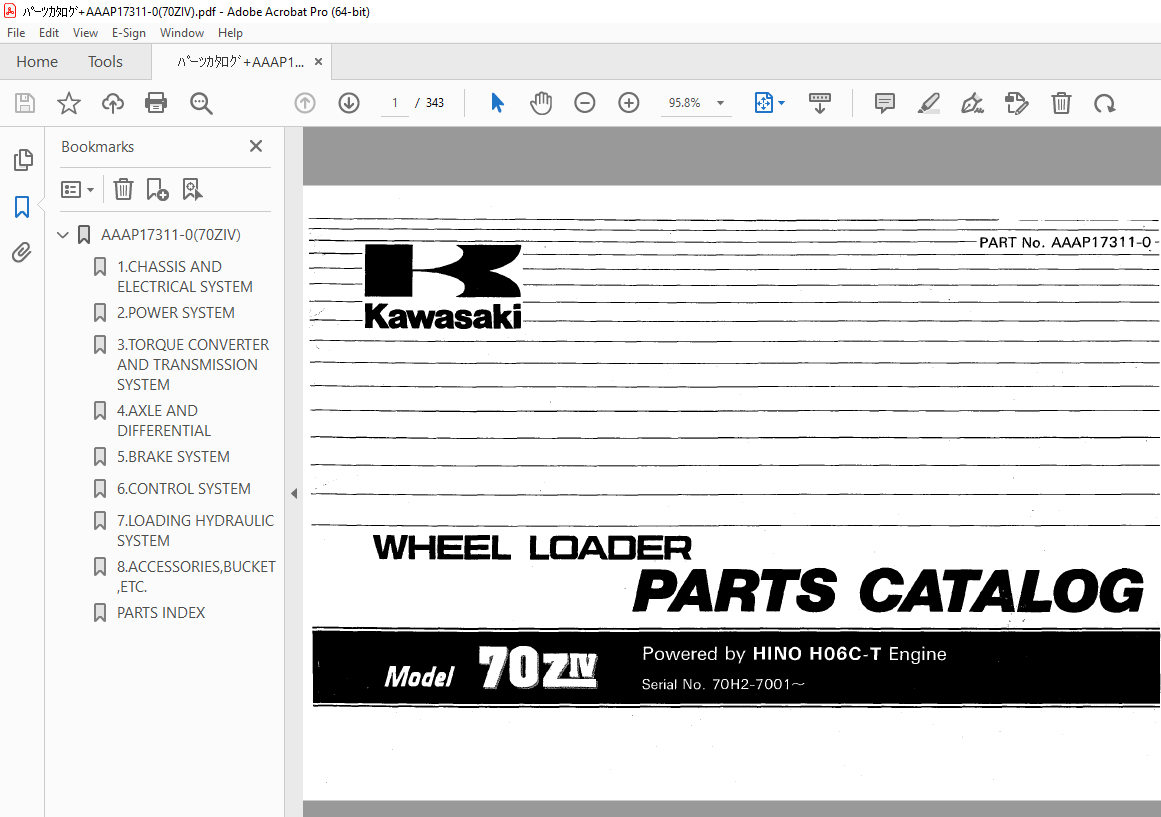Switch to the Tools tab
The width and height of the screenshot is (1161, 817).
tap(105, 61)
